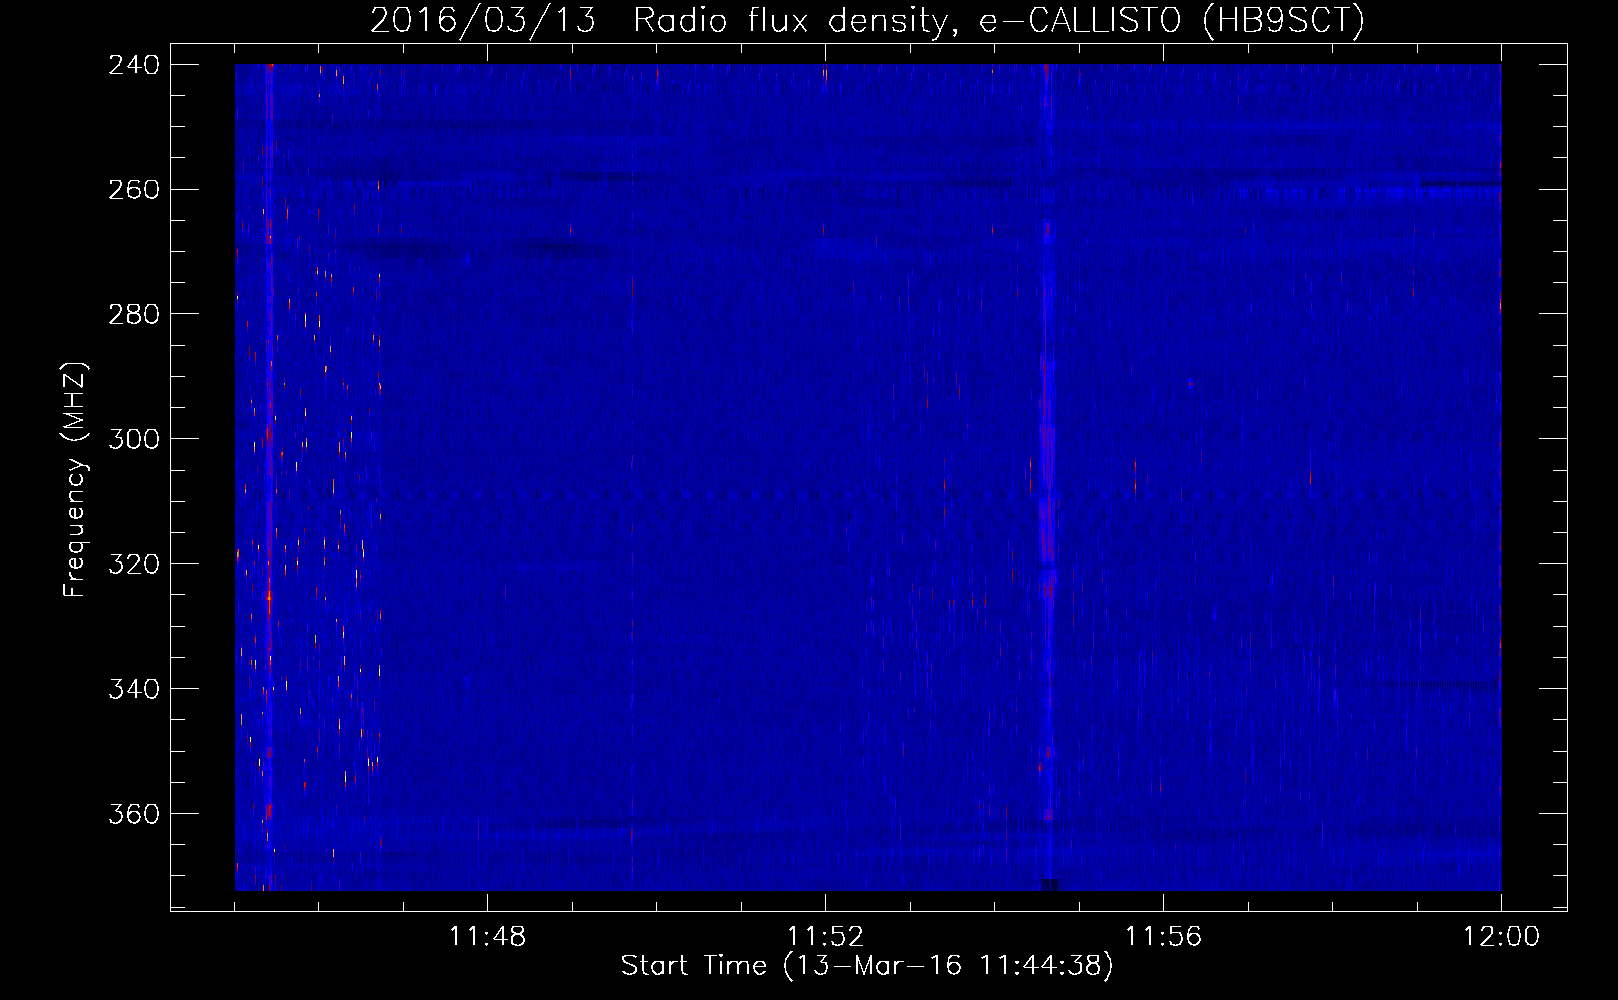Click the 11:52 time tick label
1618x1000 pixels.
tap(825, 937)
